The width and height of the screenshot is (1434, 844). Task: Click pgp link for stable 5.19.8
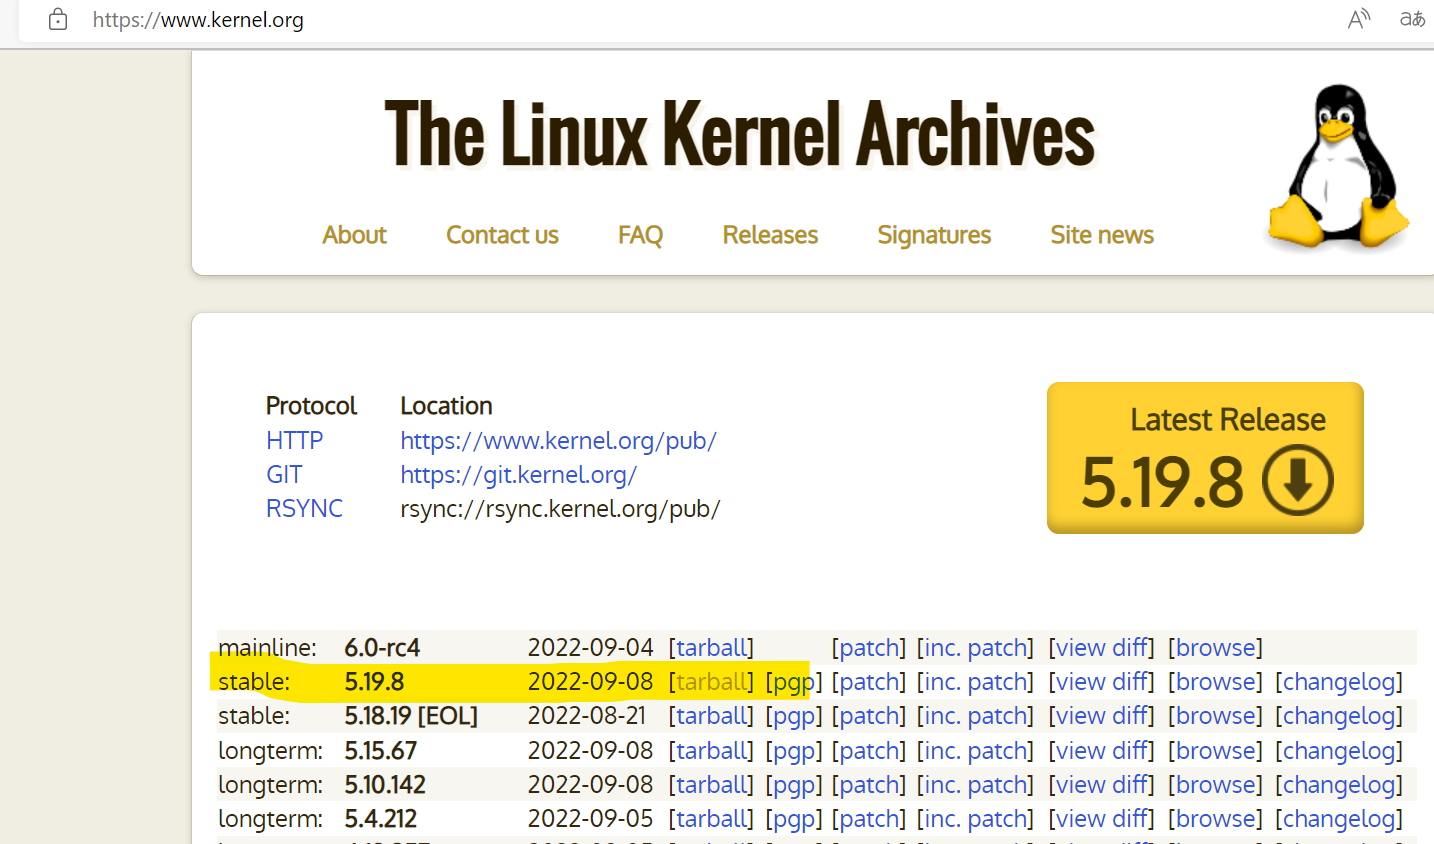click(794, 682)
